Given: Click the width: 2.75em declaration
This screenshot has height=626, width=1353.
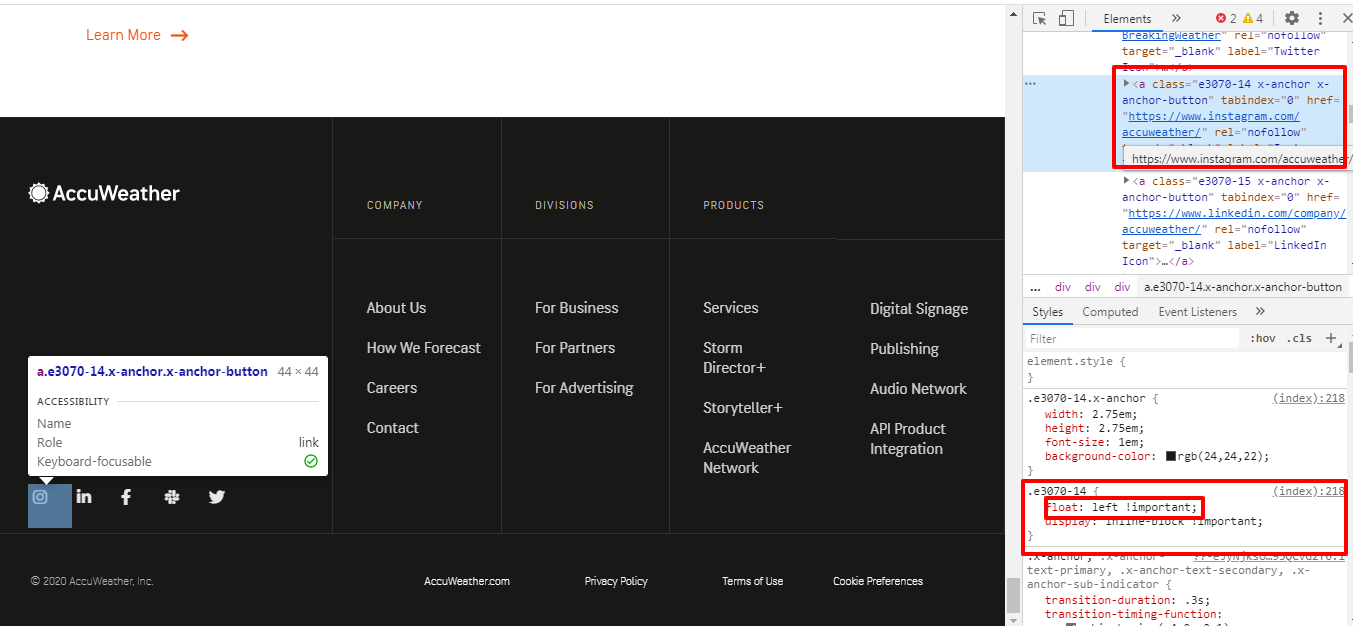Looking at the screenshot, I should [x=1091, y=414].
